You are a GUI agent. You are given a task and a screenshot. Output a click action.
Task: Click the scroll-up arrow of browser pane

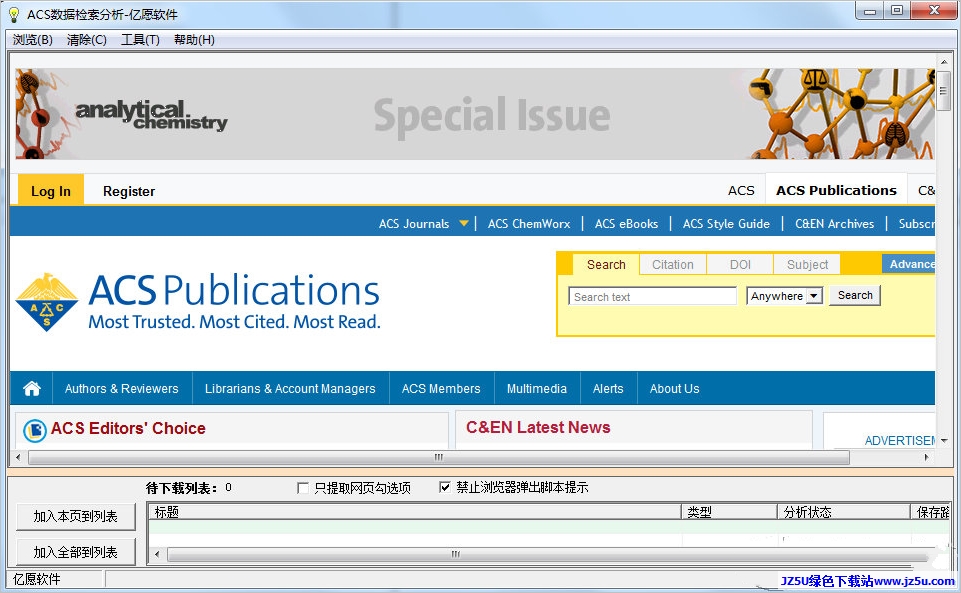click(943, 62)
